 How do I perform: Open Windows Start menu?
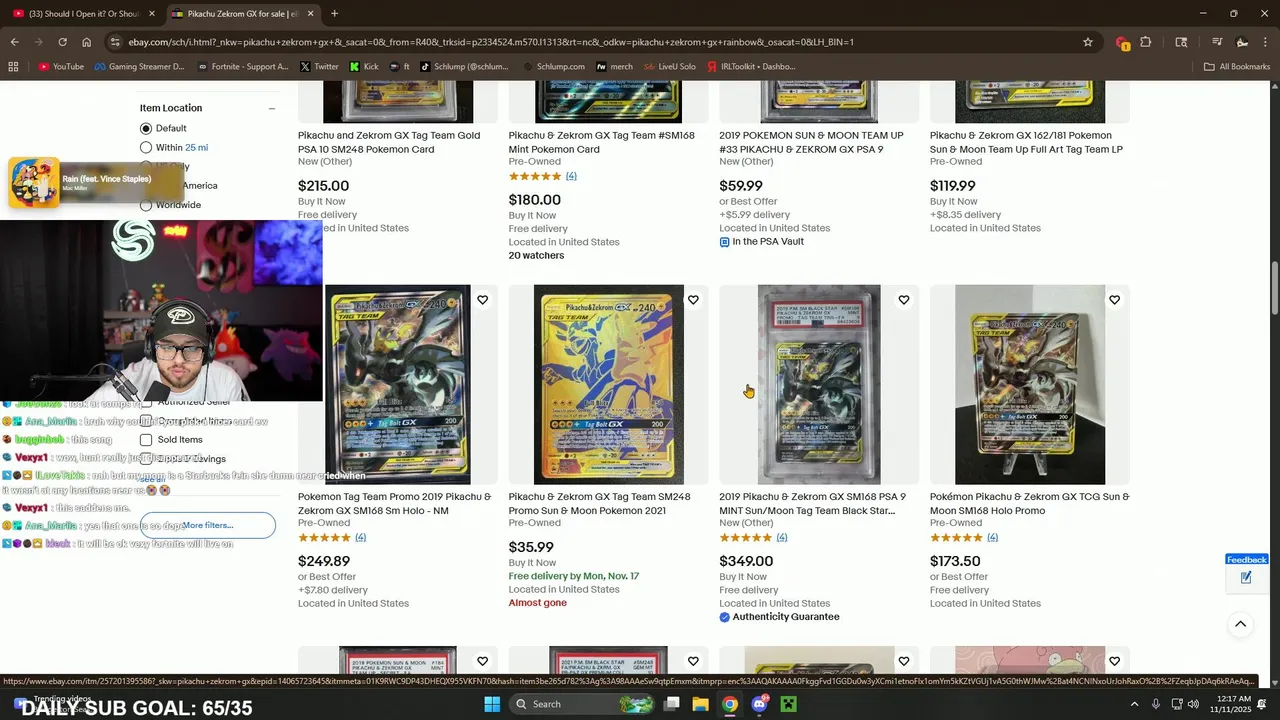point(491,704)
